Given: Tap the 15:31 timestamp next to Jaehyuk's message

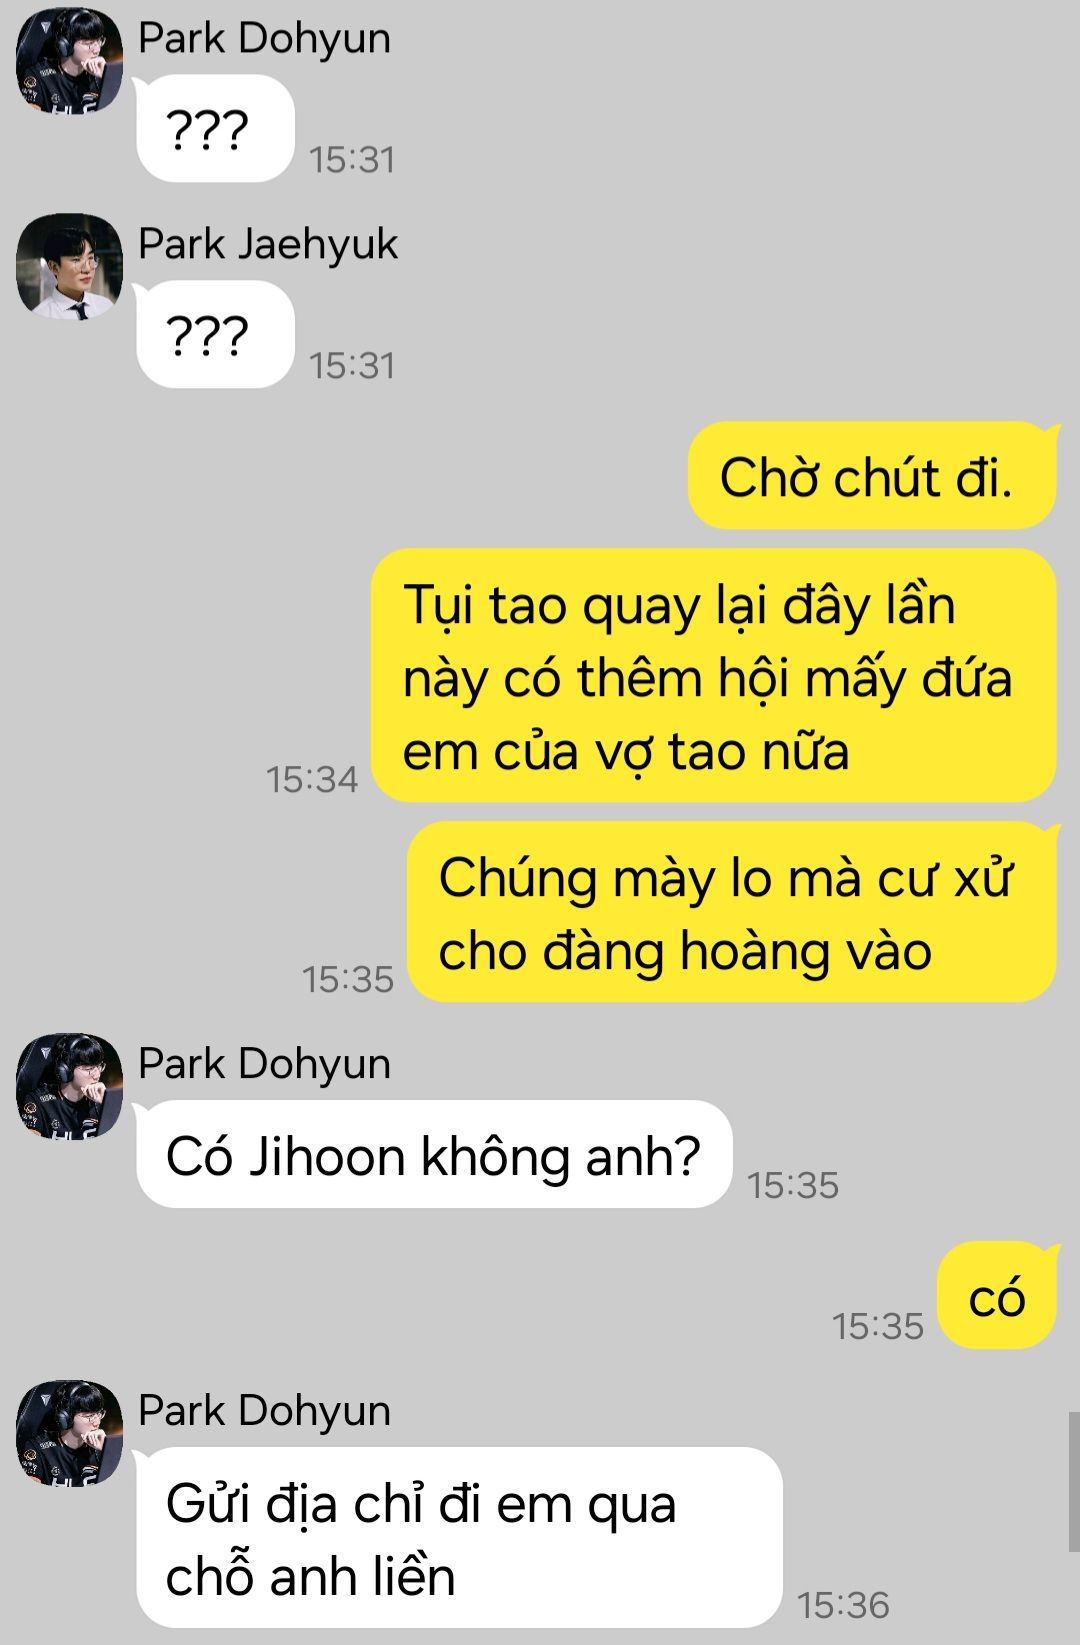Looking at the screenshot, I should pos(352,365).
